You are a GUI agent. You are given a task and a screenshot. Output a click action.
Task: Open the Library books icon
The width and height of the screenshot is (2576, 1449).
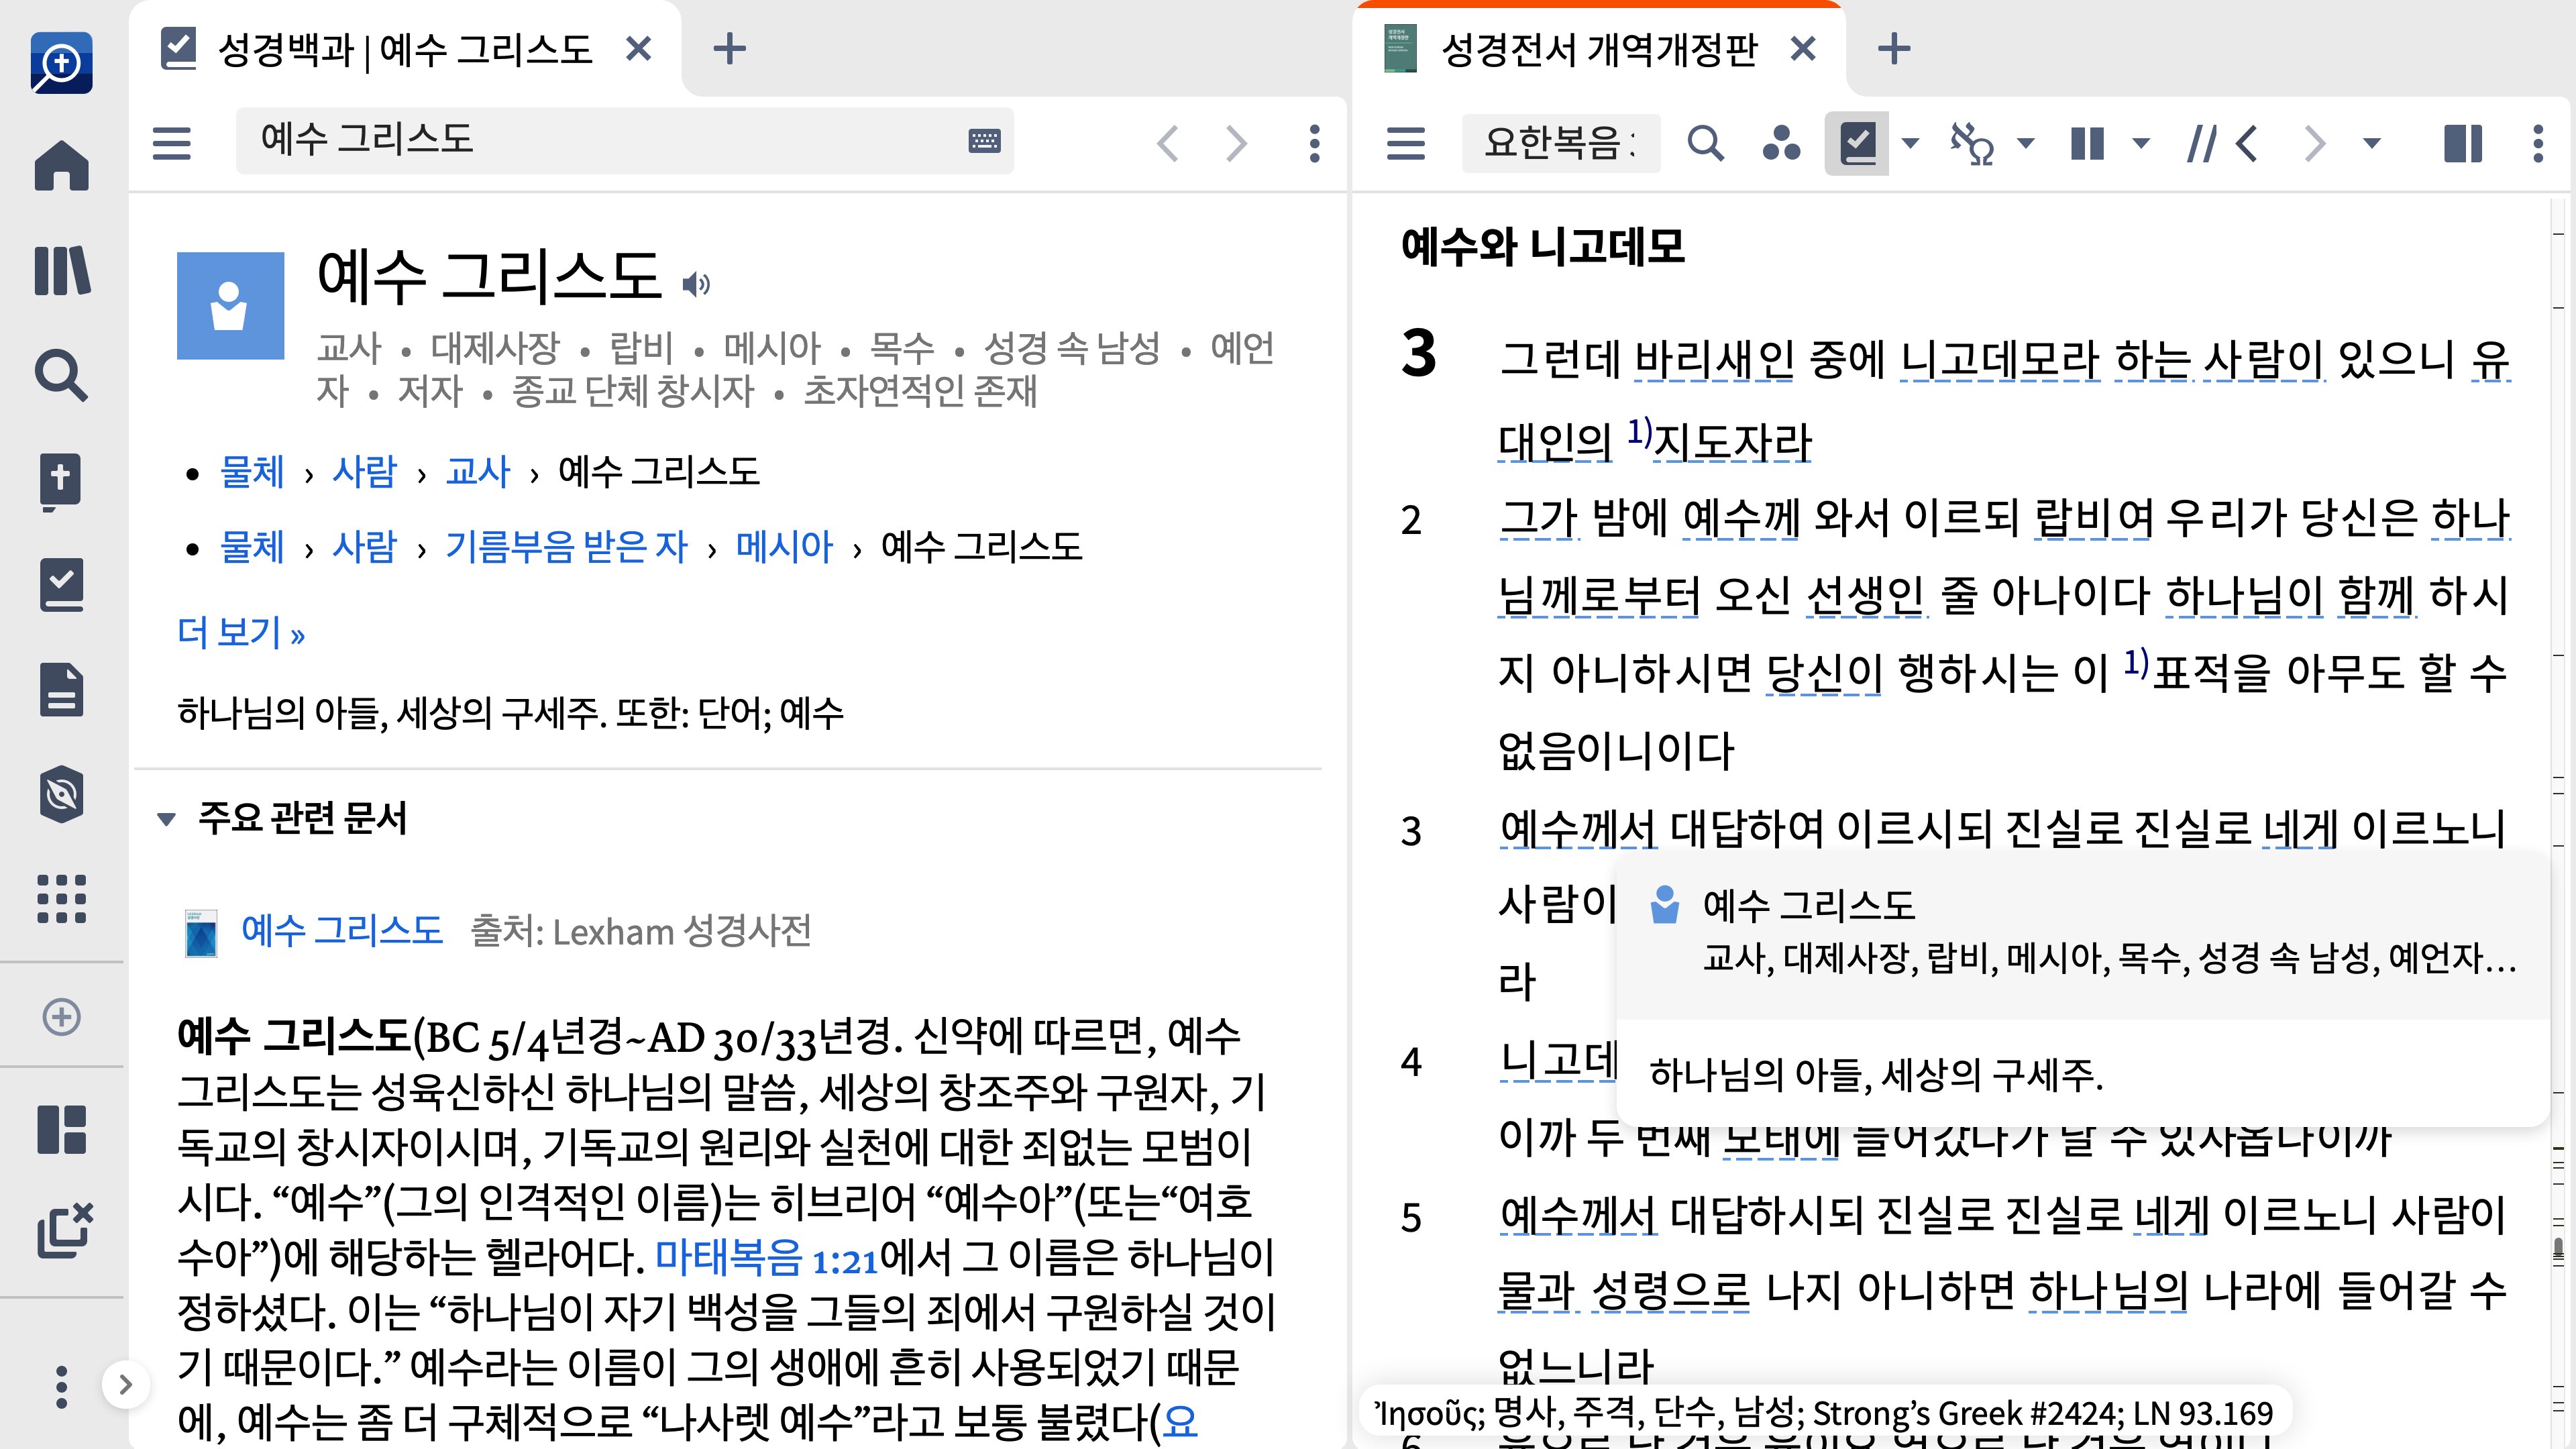click(61, 270)
